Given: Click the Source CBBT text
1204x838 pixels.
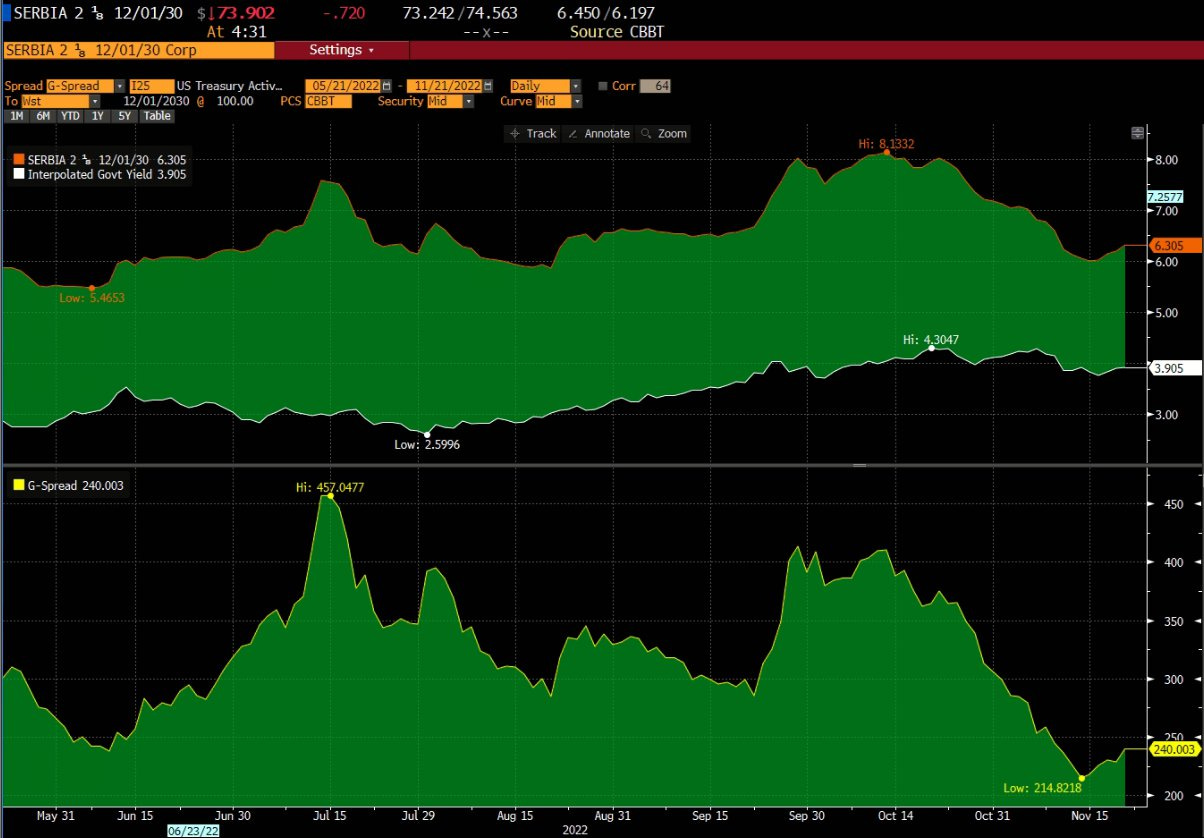Looking at the screenshot, I should click(617, 31).
